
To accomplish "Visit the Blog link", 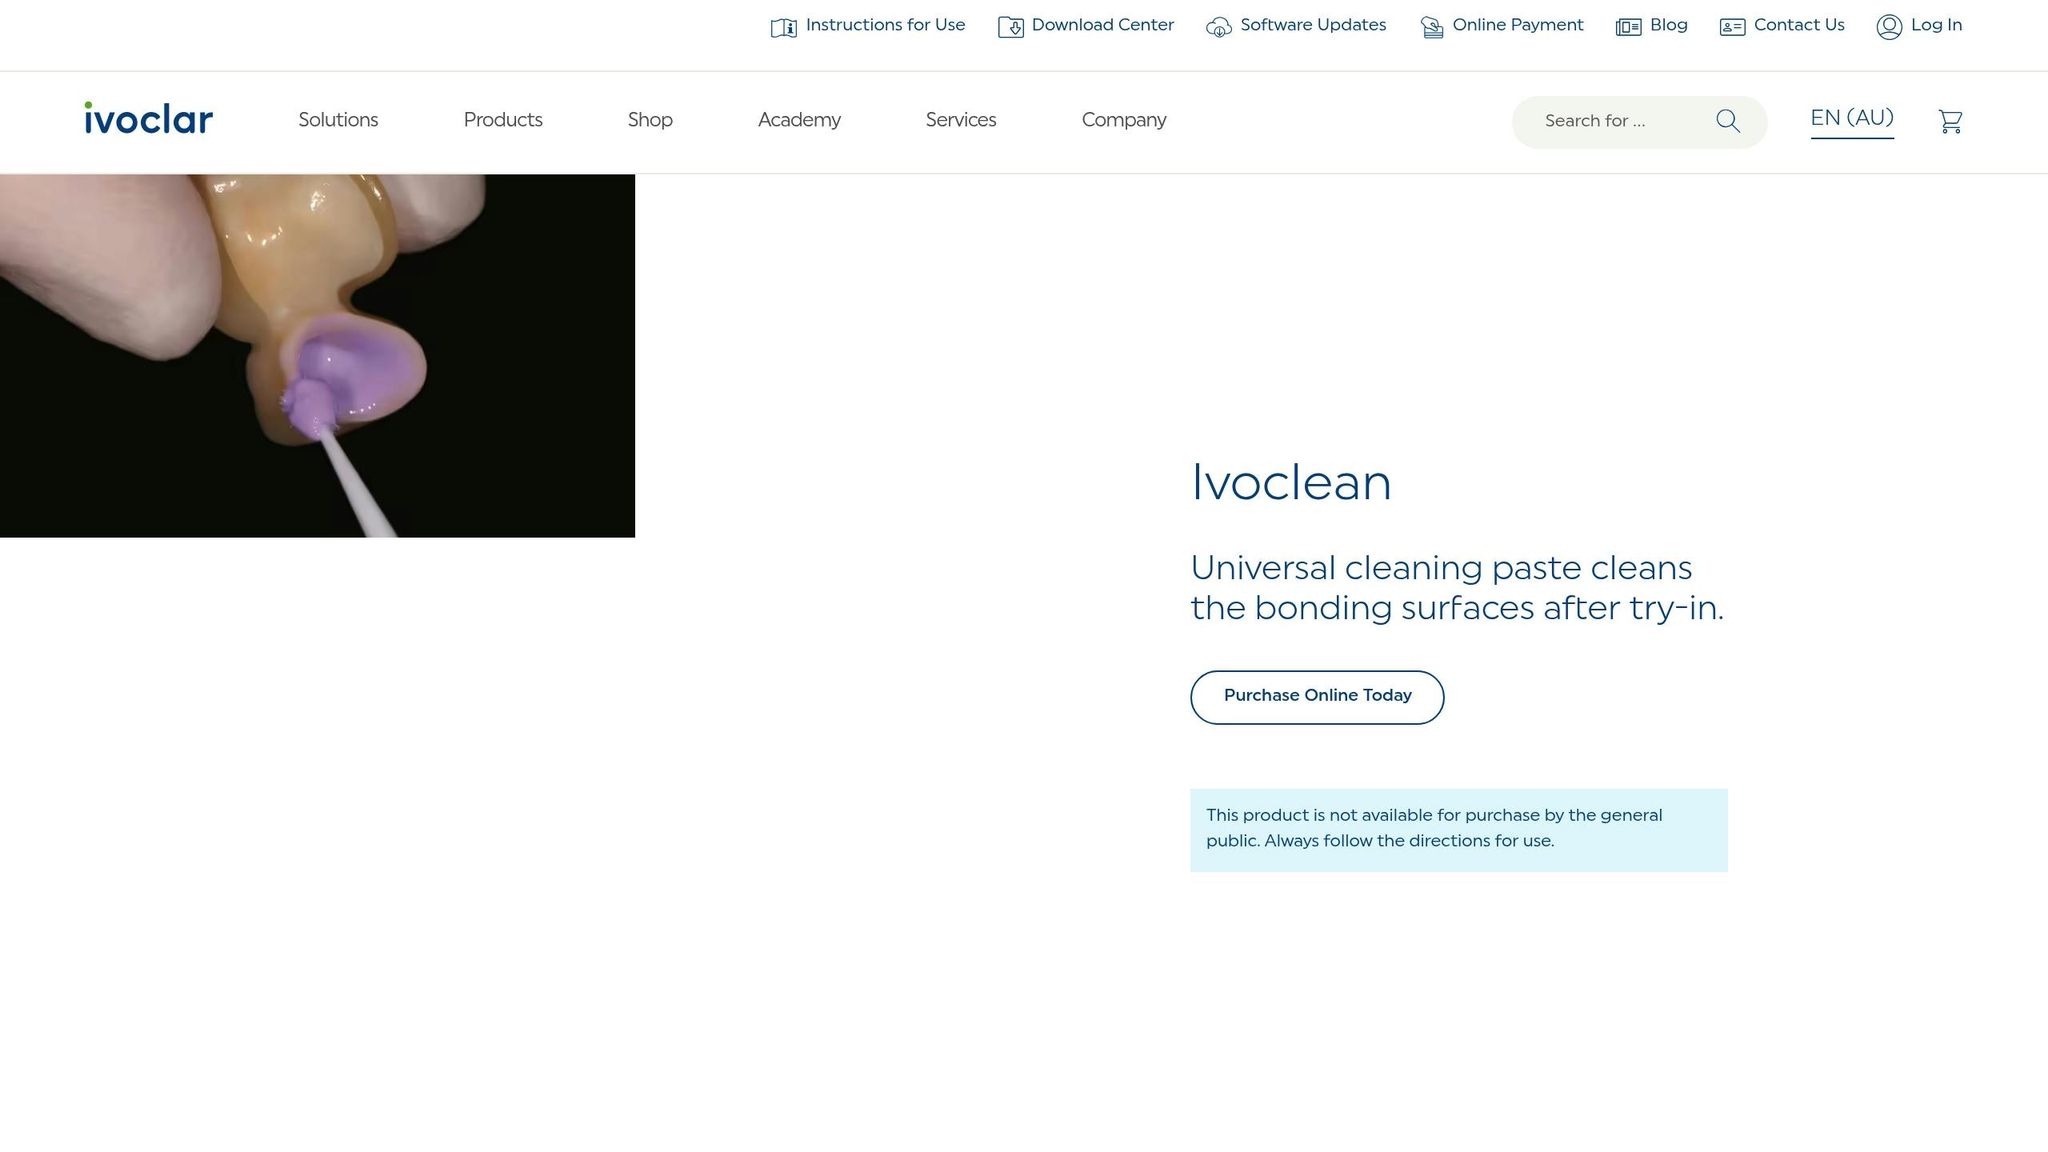I will point(1668,25).
